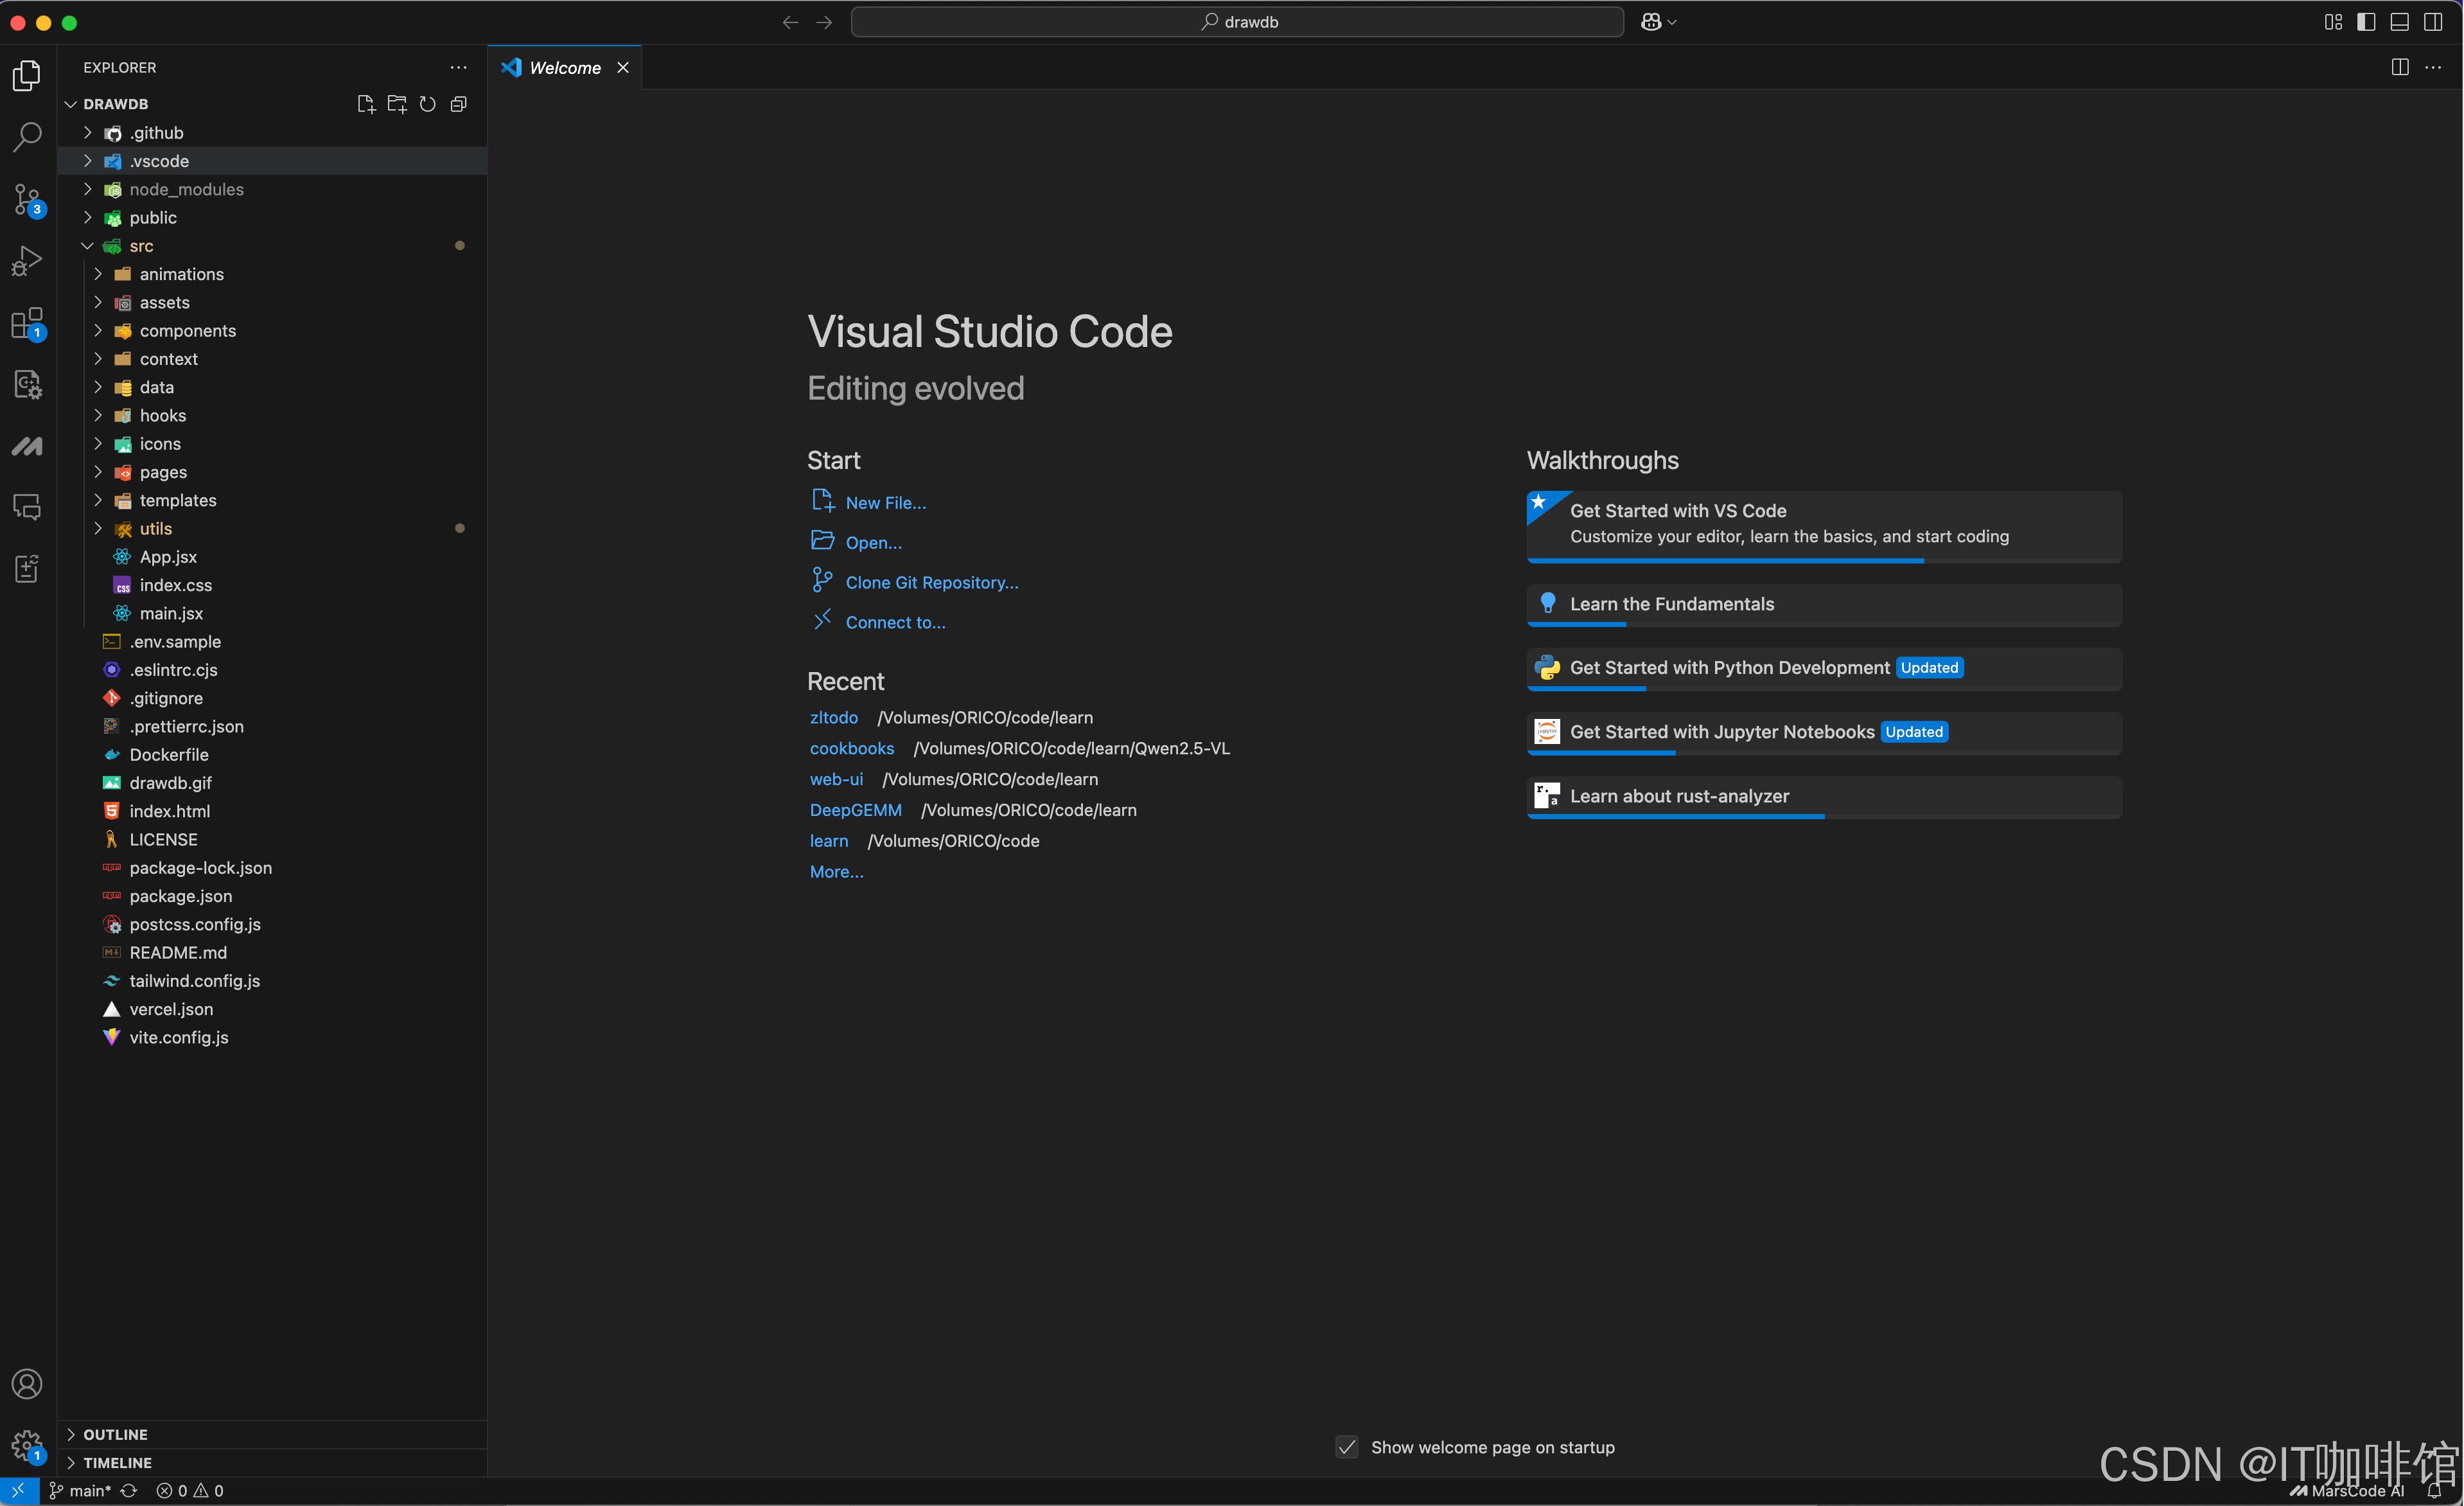Open the Extensions view

pyautogui.click(x=27, y=323)
